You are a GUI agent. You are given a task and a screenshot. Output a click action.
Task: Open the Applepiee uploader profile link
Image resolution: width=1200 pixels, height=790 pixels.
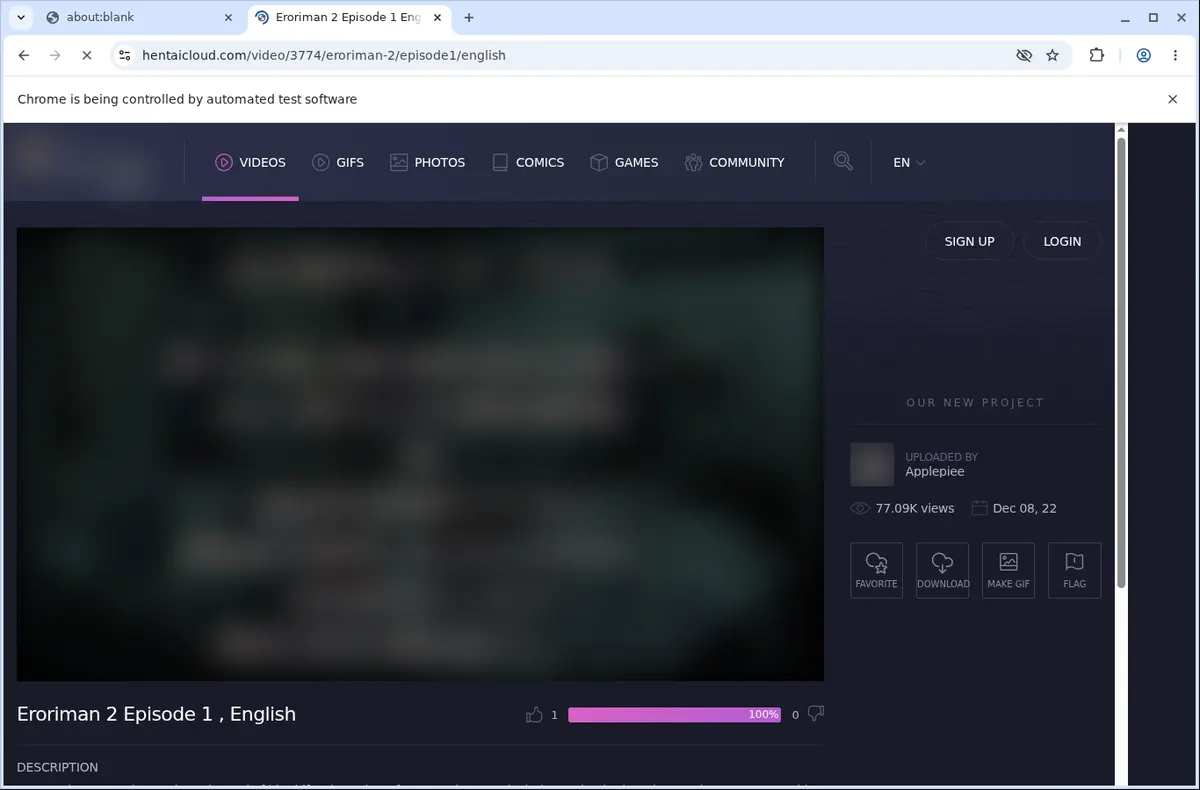click(x=934, y=472)
